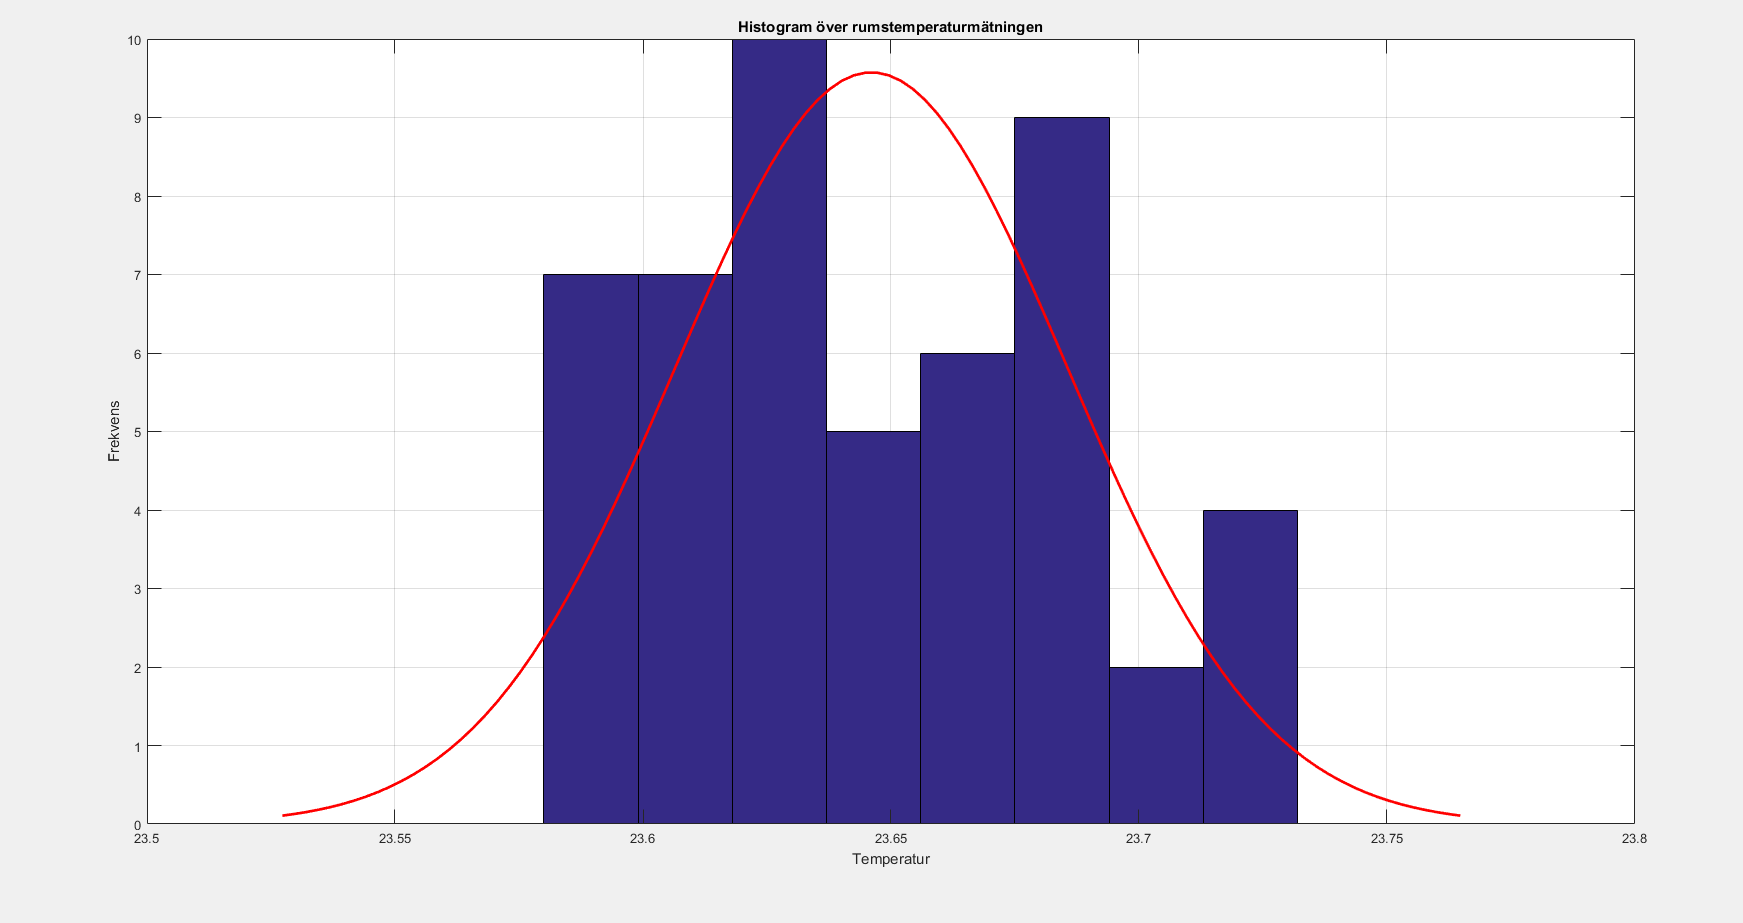Click the y-axis tick label 10

coord(133,41)
